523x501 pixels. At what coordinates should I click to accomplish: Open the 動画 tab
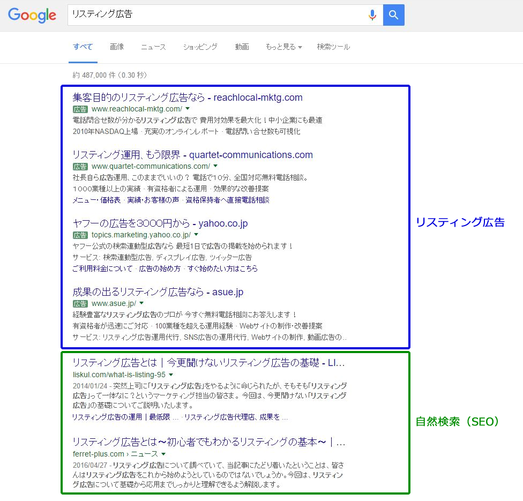click(242, 47)
